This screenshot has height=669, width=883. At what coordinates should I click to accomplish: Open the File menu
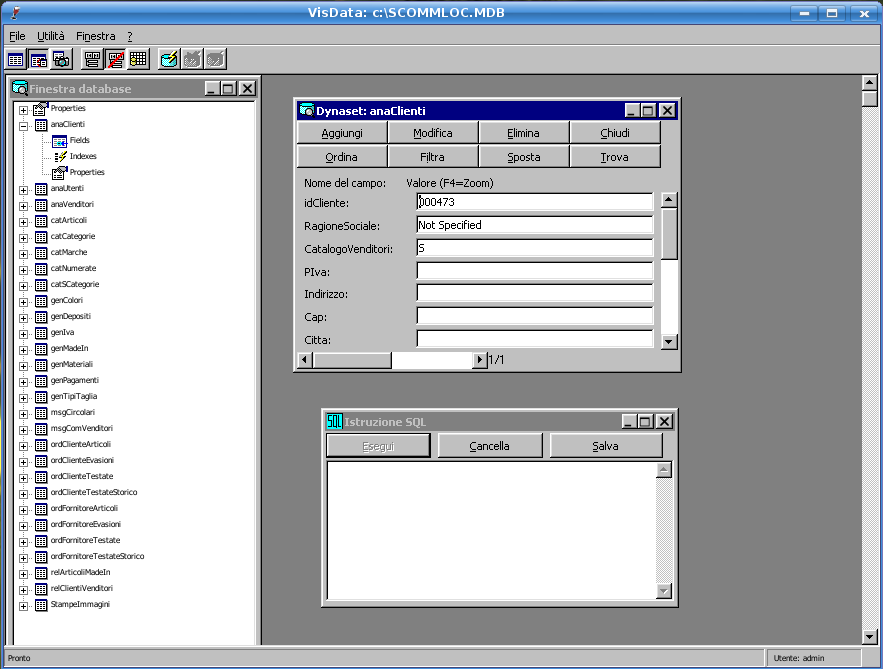pos(17,36)
